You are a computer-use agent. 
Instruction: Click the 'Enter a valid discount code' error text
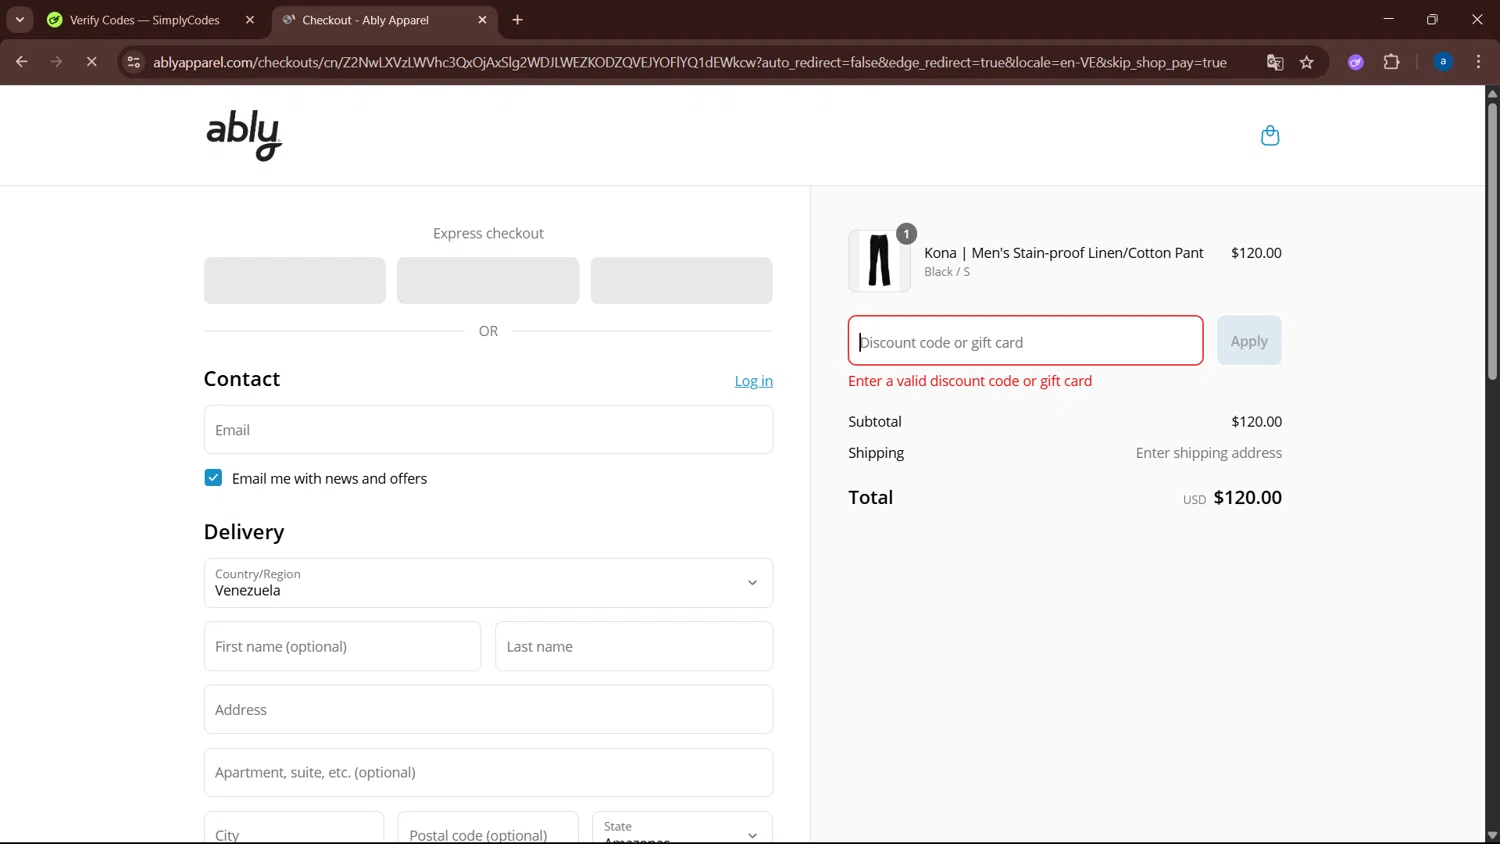(x=970, y=381)
